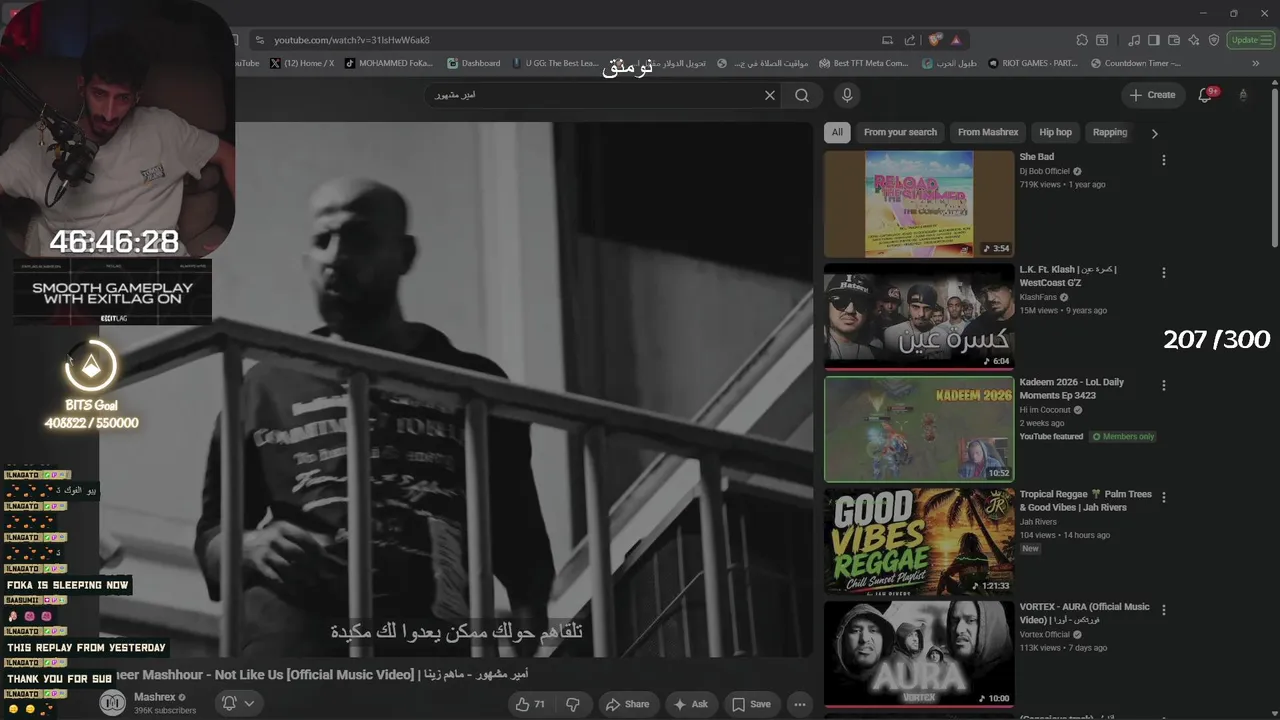Click the address bar URL
This screenshot has height=720, width=1280.
(352, 40)
